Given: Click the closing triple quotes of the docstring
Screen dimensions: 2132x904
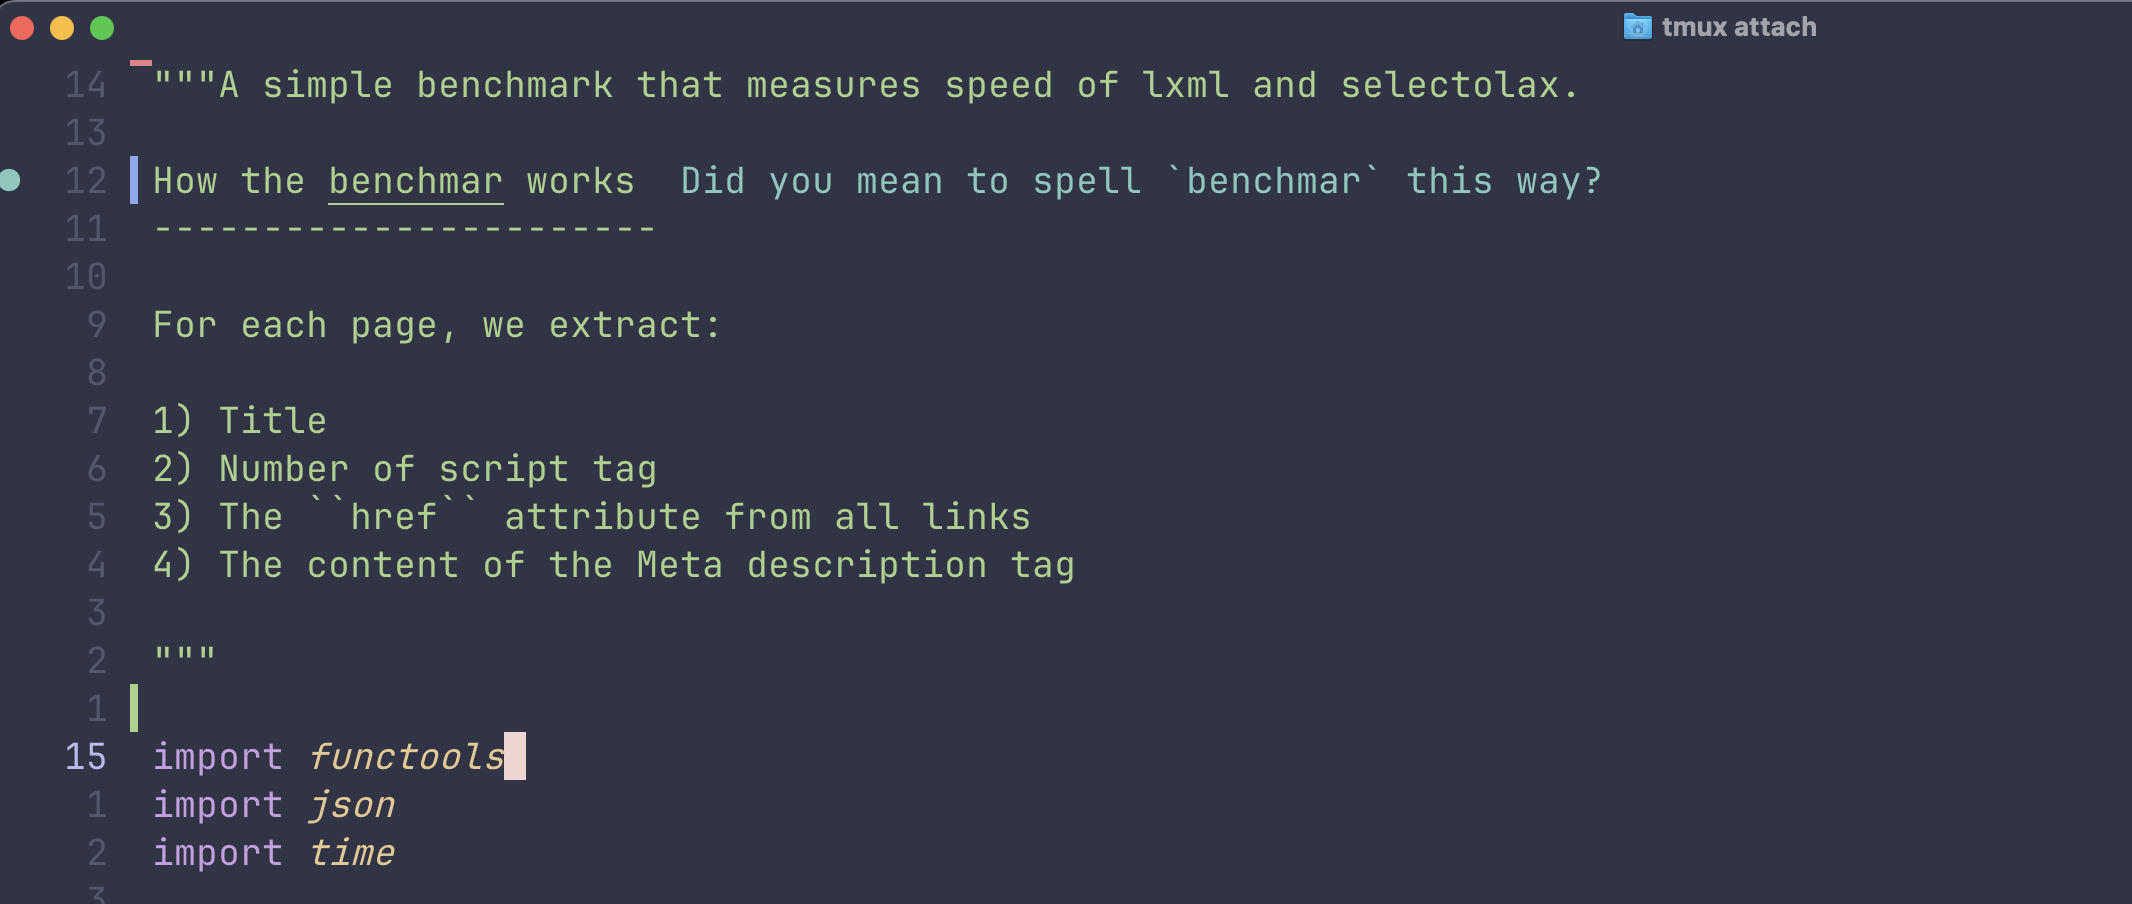Looking at the screenshot, I should 185,657.
